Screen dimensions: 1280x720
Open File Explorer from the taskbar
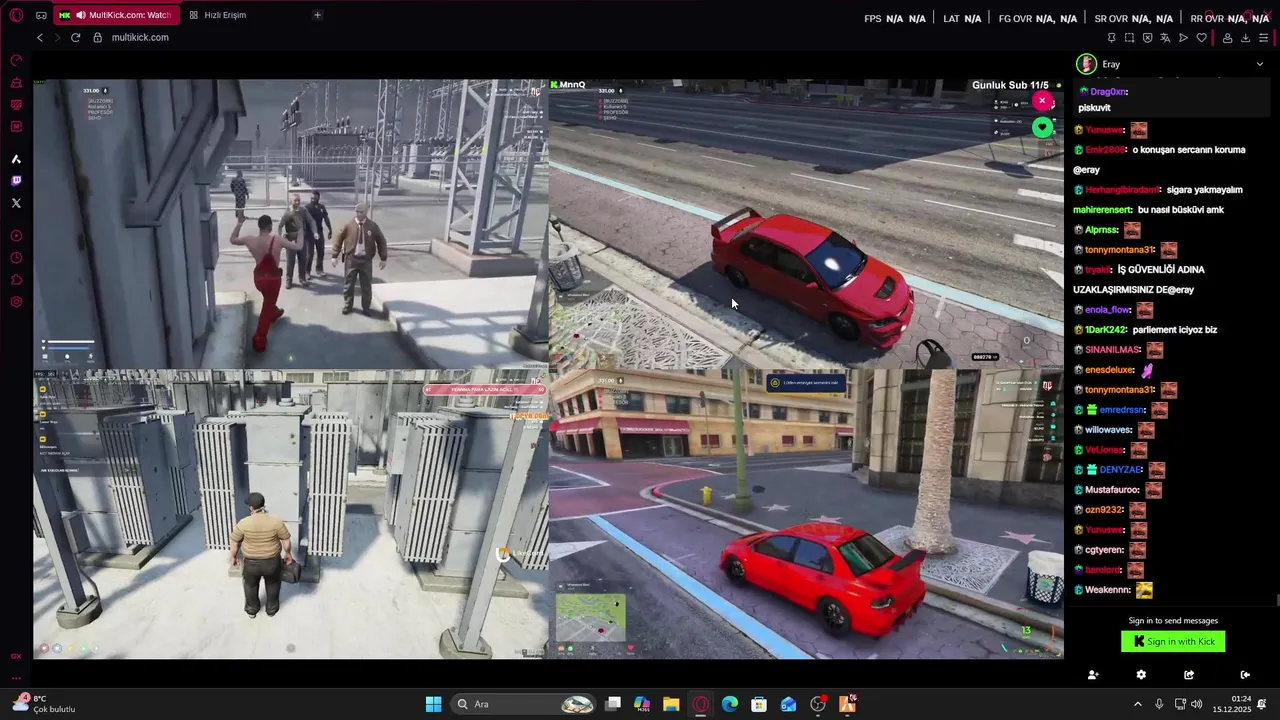pyautogui.click(x=671, y=704)
